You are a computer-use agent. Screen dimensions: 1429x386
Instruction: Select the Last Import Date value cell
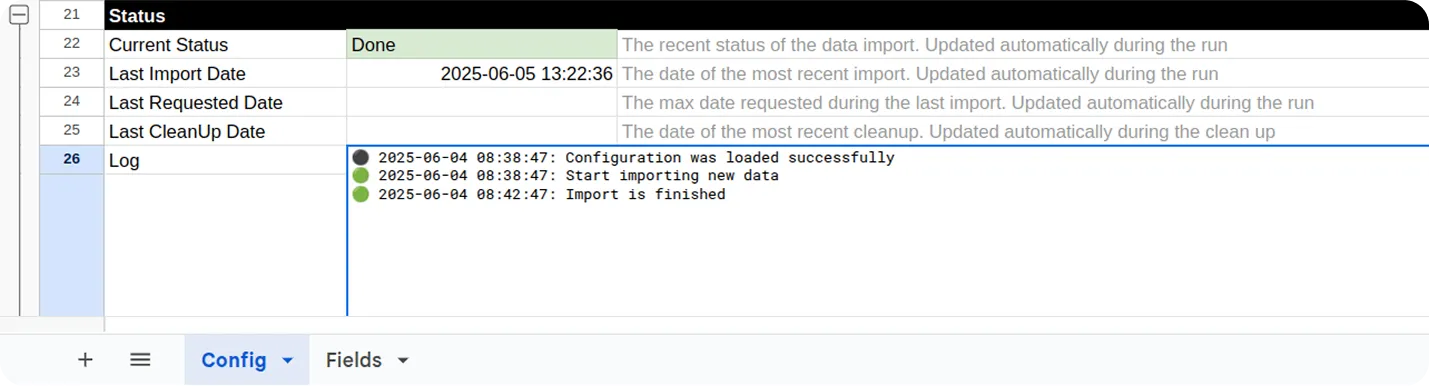tap(482, 74)
